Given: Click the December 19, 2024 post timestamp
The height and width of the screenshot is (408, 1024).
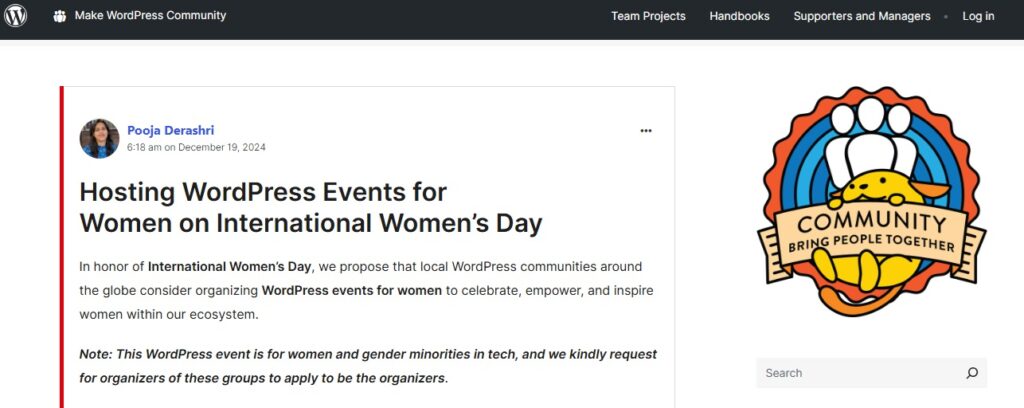Looking at the screenshot, I should [x=196, y=147].
